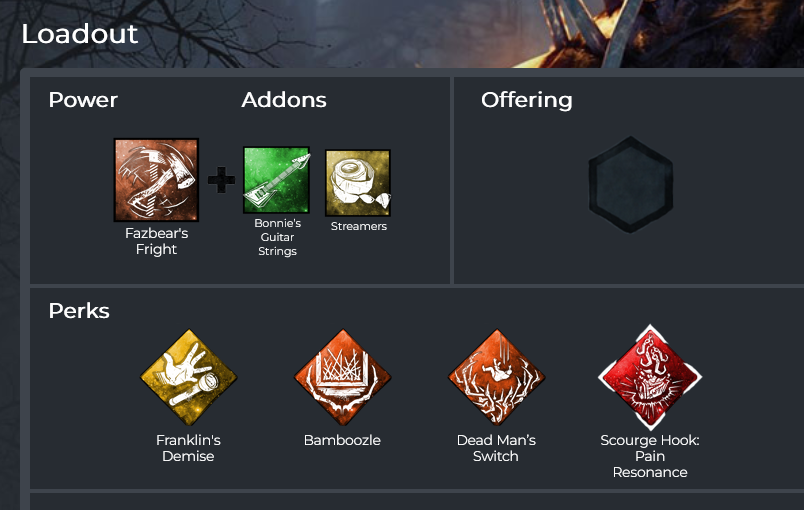
Task: Choose the Dead Man's Switch perk icon
Action: [x=496, y=378]
